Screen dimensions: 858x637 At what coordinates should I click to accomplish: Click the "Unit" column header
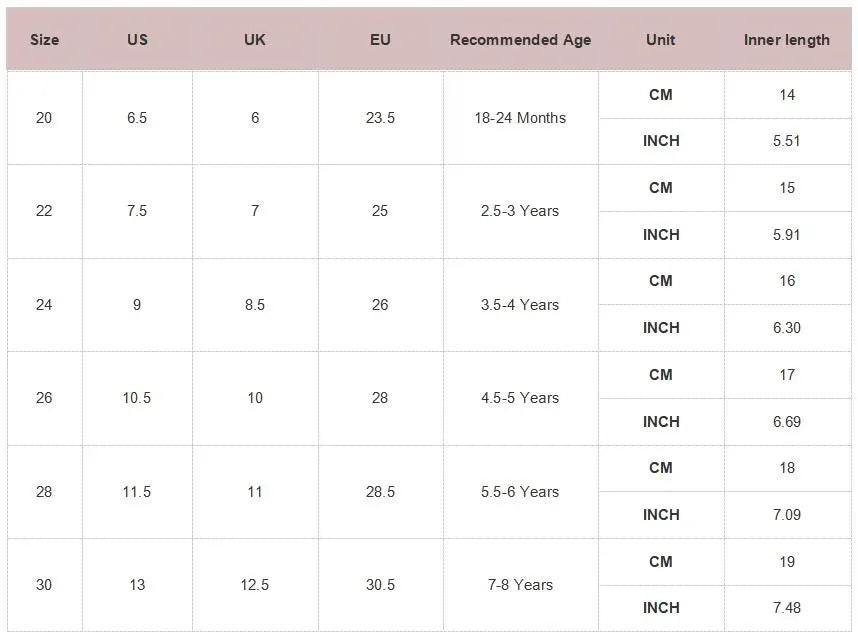click(x=661, y=40)
